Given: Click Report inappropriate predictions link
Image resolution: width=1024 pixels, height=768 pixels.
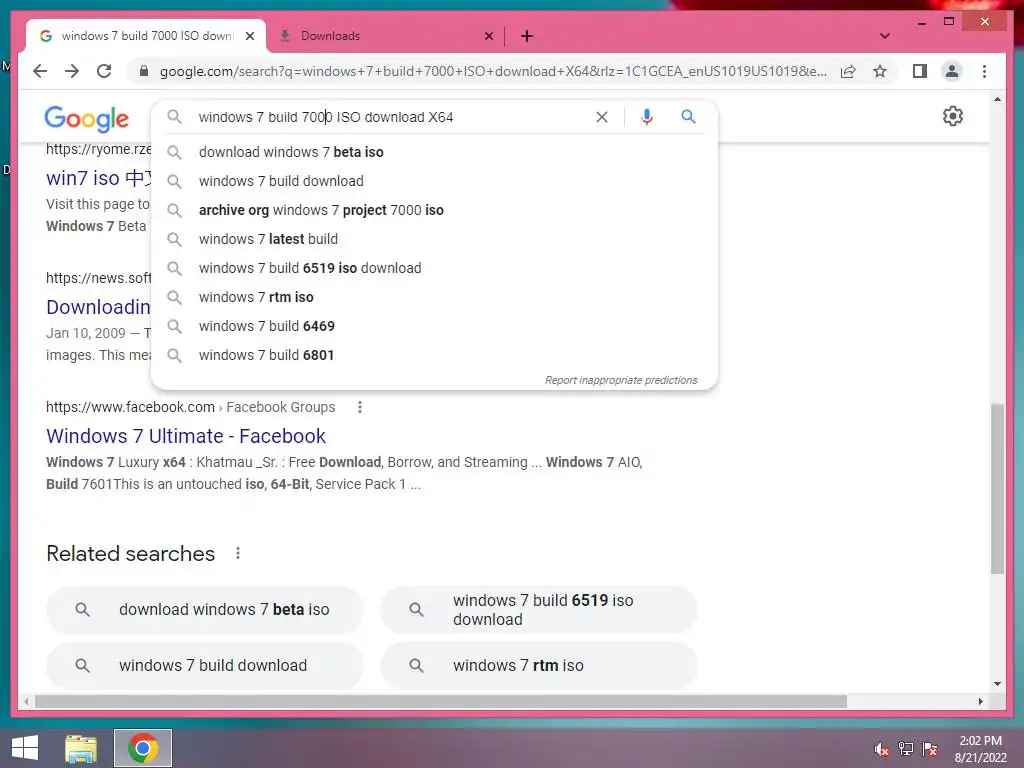Looking at the screenshot, I should click(621, 380).
